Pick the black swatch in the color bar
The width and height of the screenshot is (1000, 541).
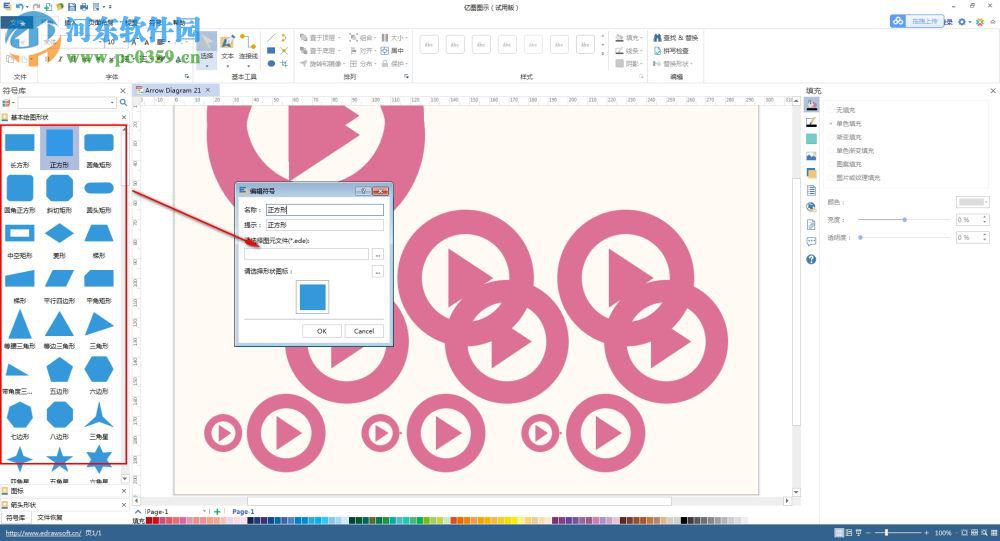click(x=684, y=521)
